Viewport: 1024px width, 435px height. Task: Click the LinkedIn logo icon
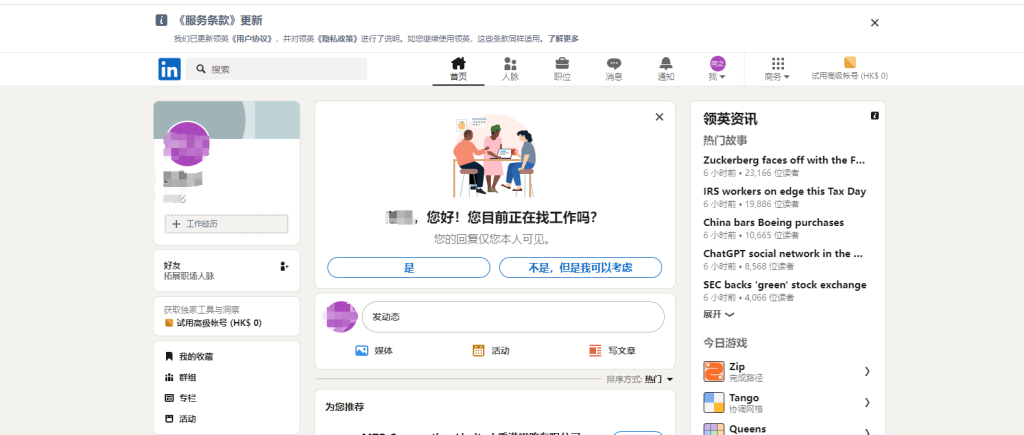[169, 69]
